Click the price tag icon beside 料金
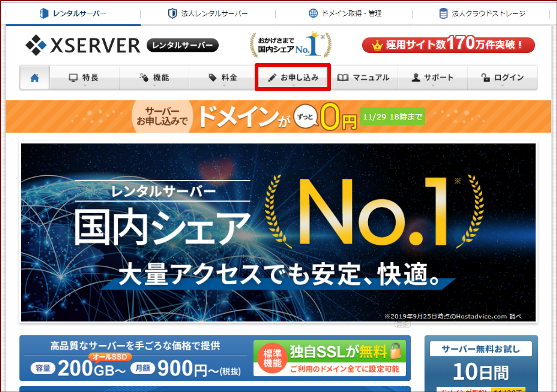 (212, 77)
